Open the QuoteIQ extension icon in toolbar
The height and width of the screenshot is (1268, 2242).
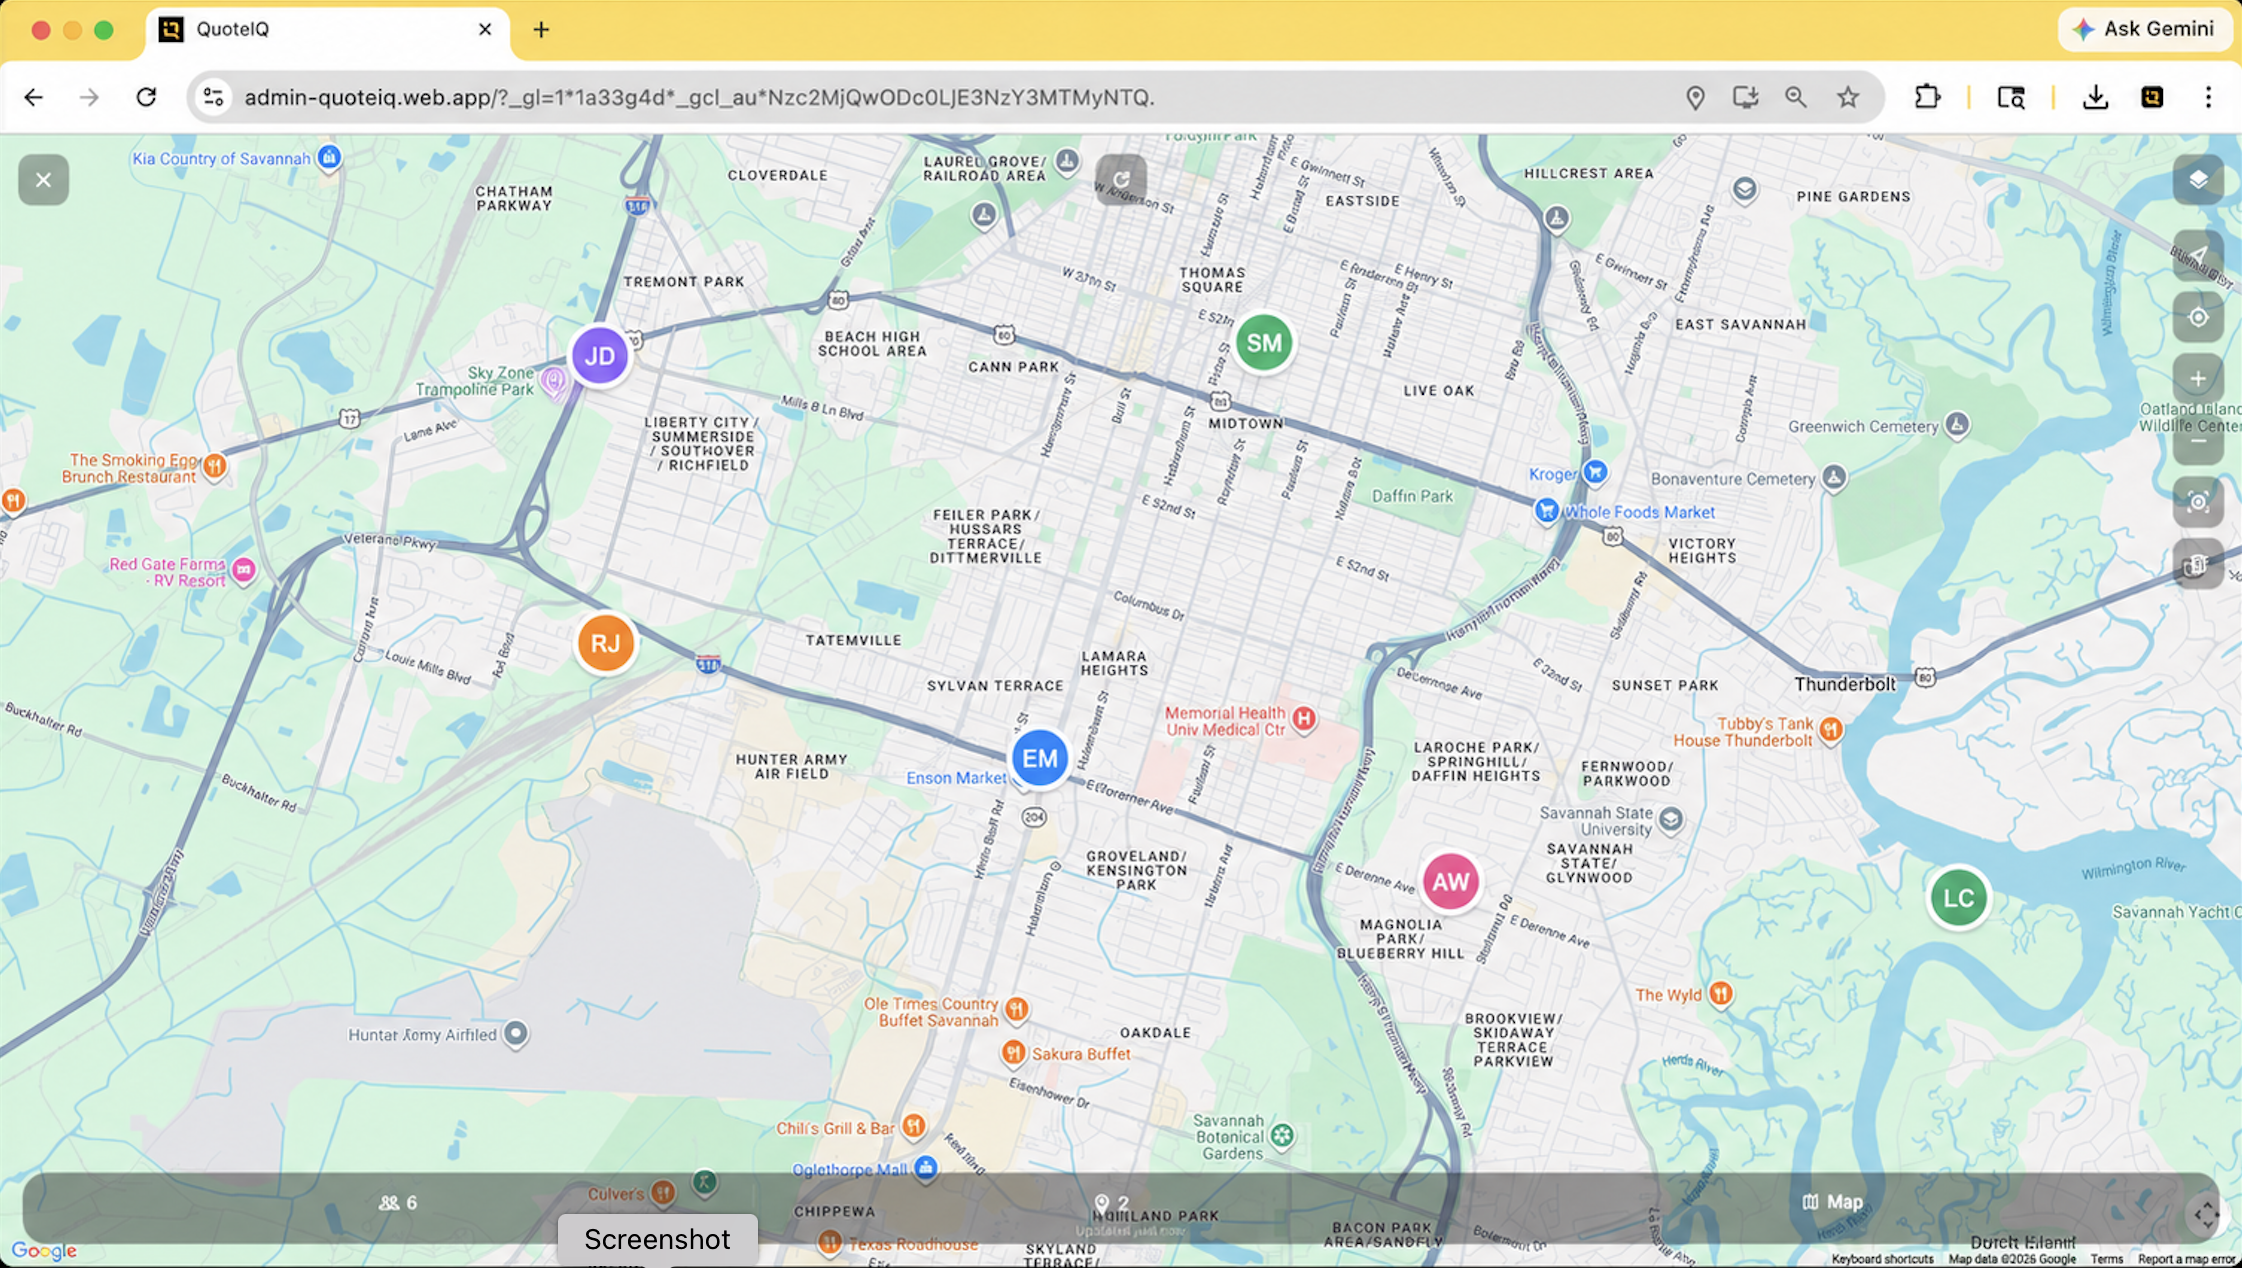pyautogui.click(x=2152, y=97)
